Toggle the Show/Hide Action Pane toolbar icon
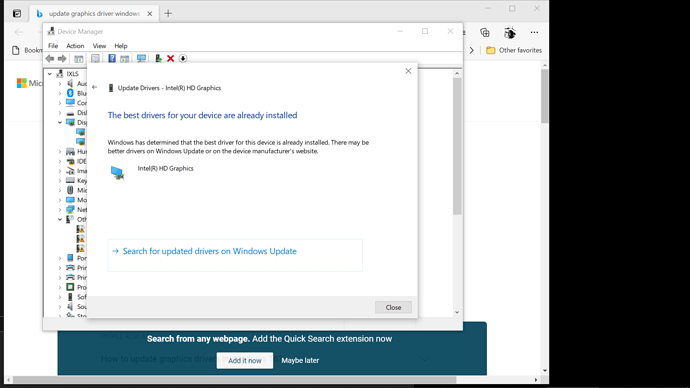 coord(125,59)
